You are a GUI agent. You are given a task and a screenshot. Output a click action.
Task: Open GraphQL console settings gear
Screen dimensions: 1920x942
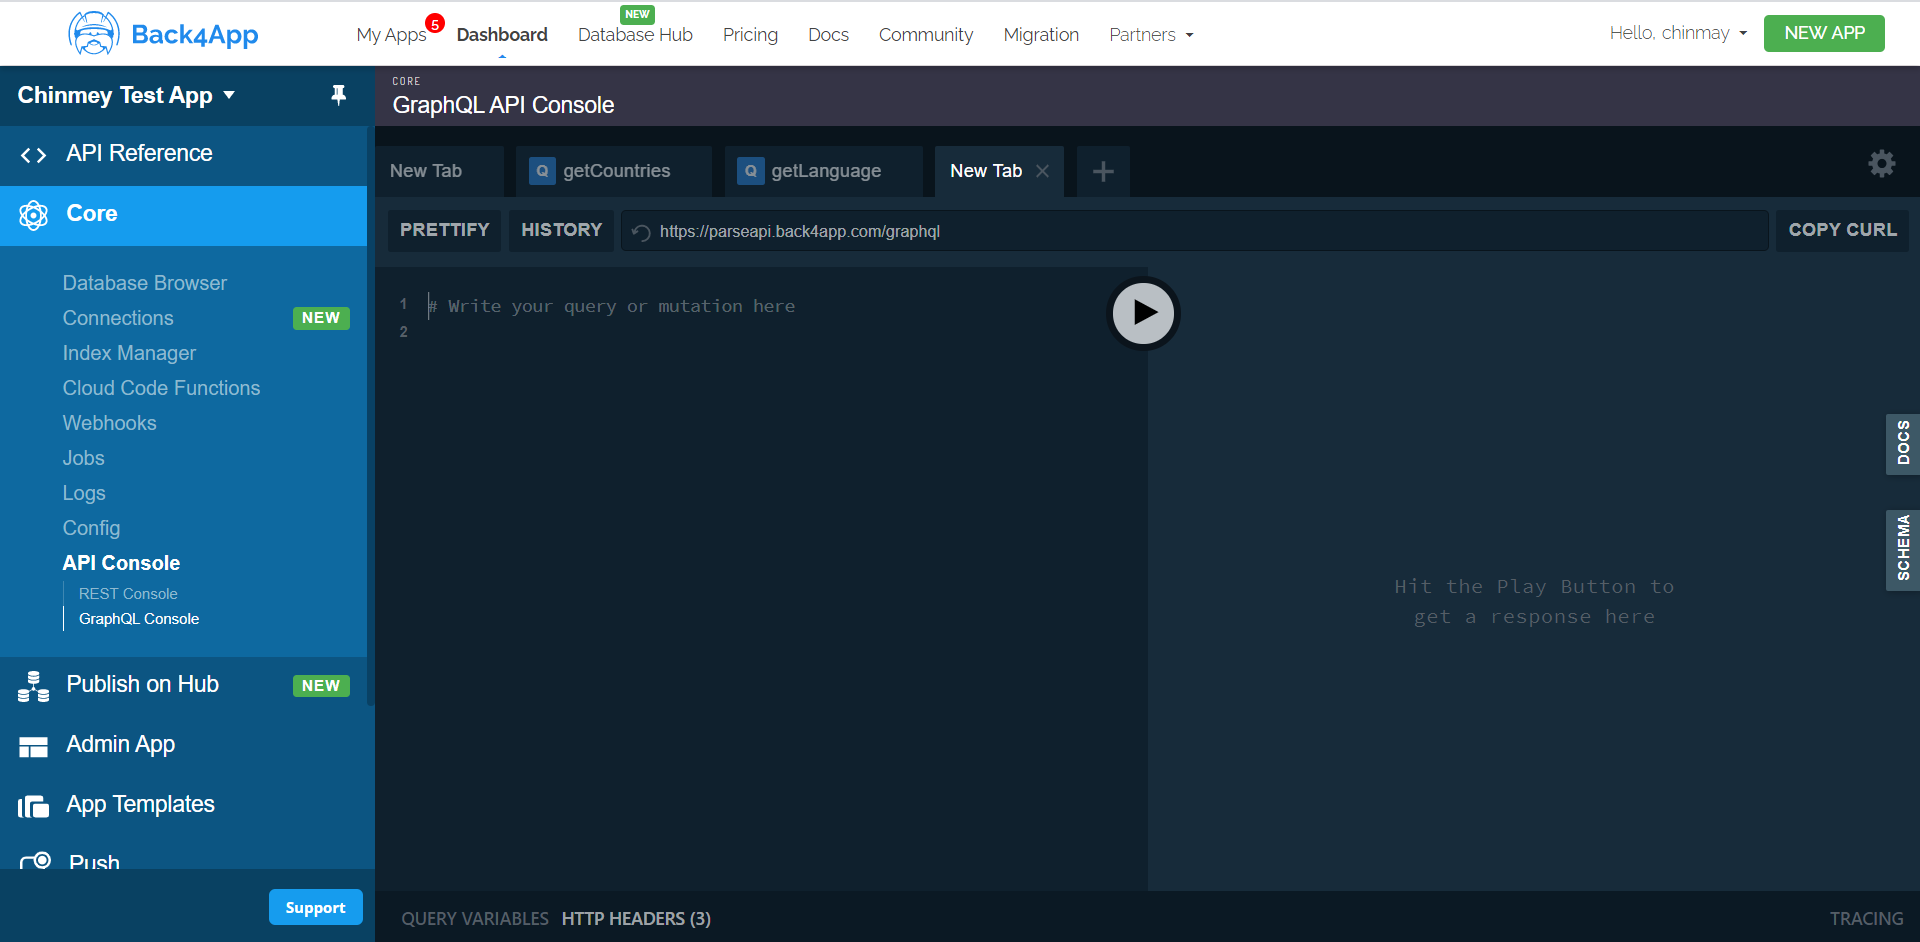1882,163
